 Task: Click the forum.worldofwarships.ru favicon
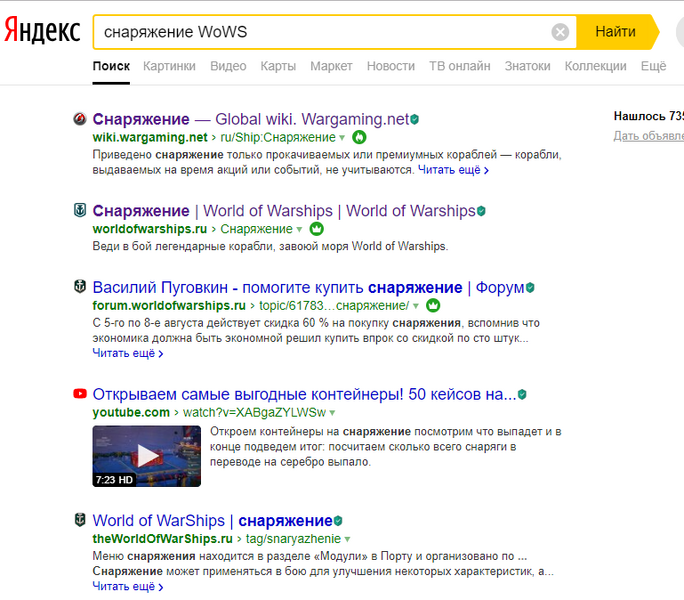80,287
